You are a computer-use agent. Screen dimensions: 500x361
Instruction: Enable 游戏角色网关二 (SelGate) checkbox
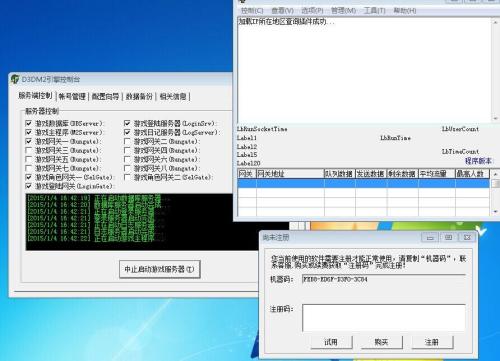[127, 177]
